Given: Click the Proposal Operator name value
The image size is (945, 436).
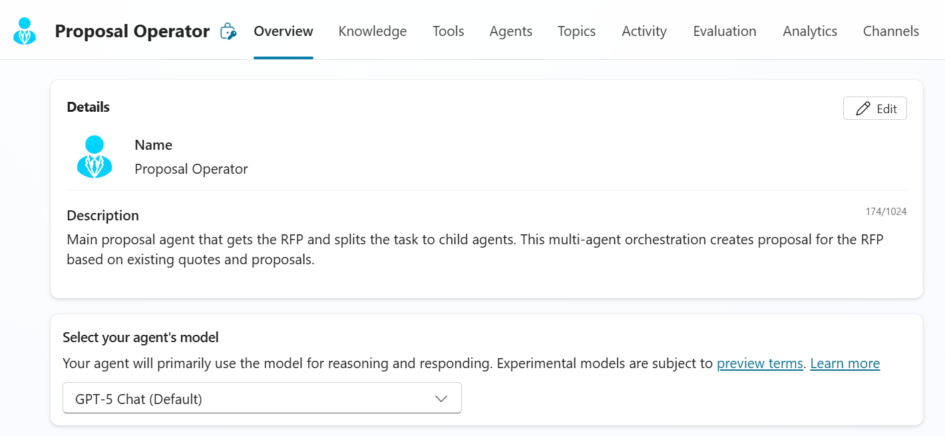Looking at the screenshot, I should [191, 169].
